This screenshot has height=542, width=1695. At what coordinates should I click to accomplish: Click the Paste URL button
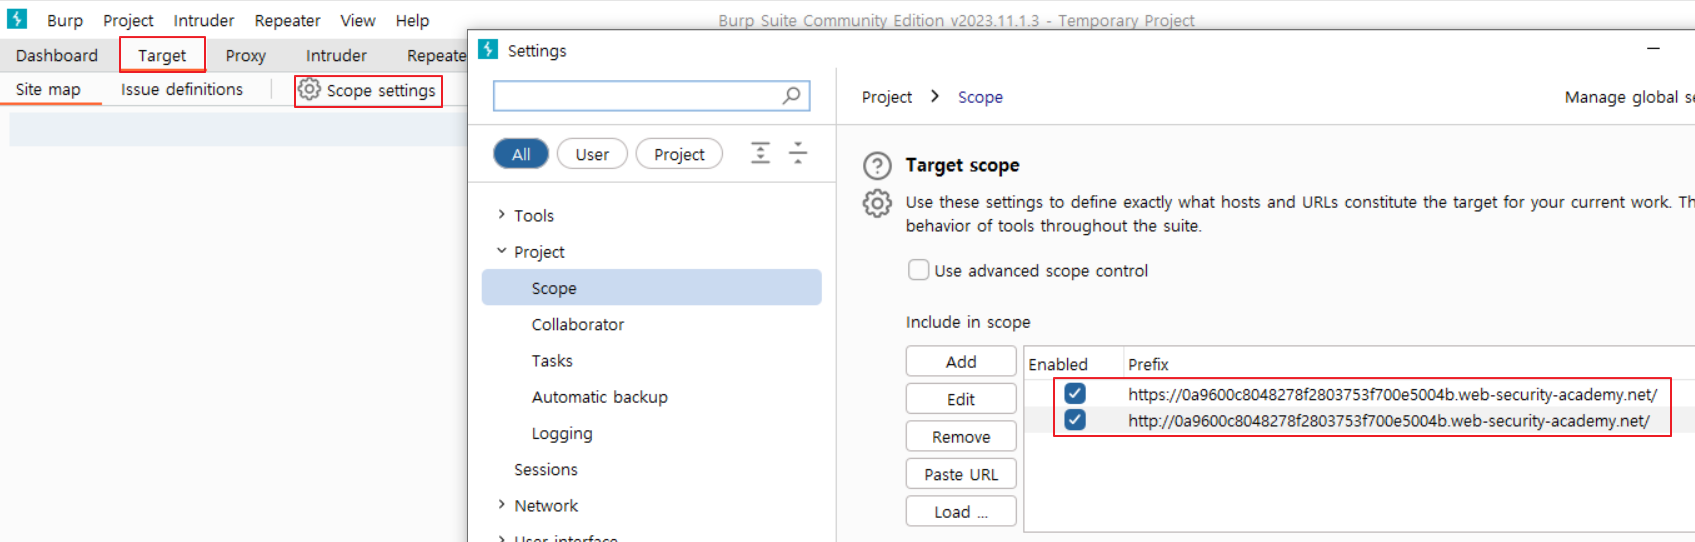(x=961, y=474)
